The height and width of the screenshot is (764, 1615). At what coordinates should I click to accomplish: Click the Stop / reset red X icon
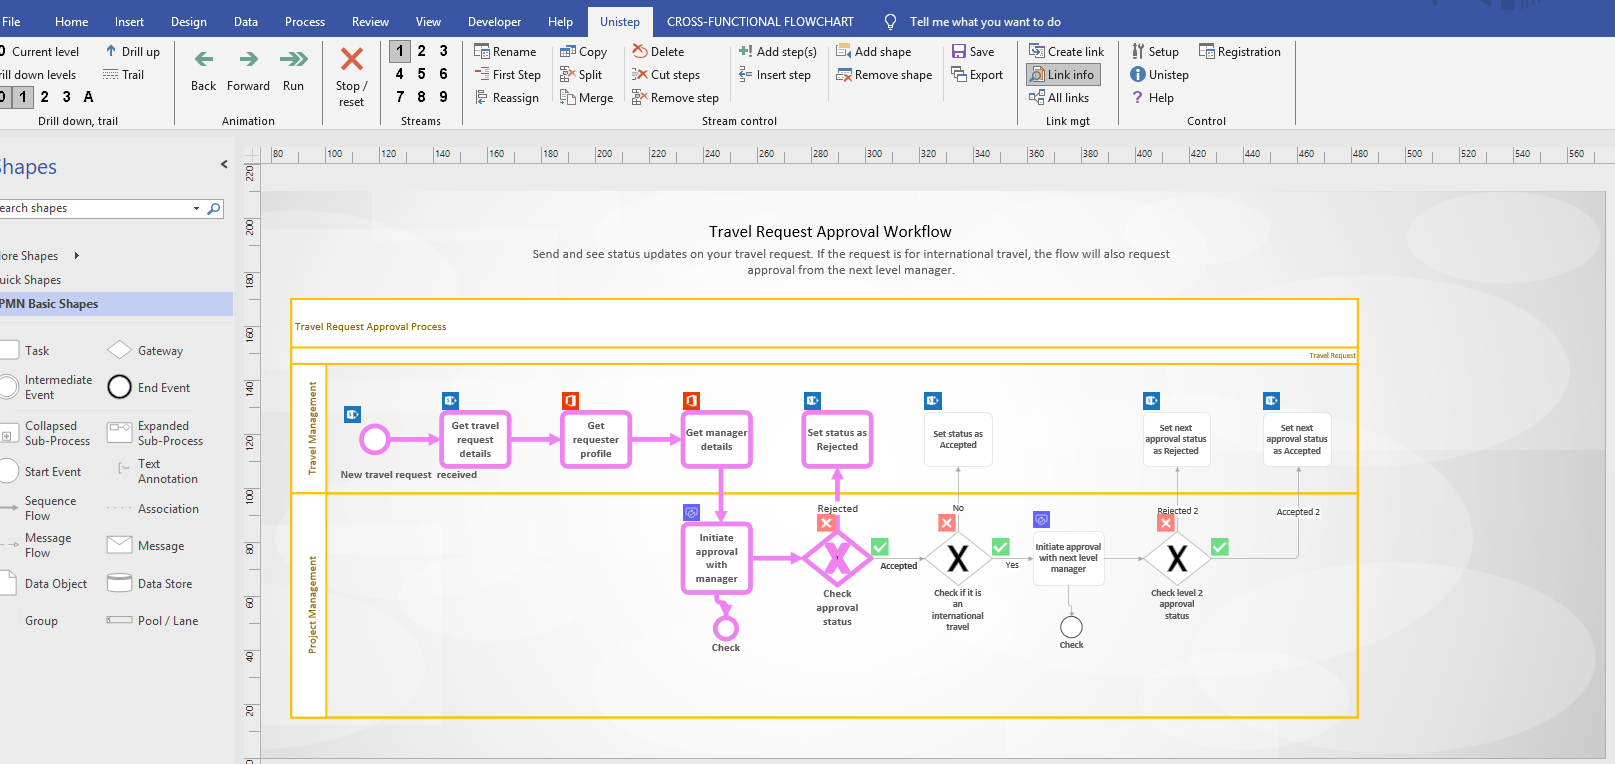351,60
